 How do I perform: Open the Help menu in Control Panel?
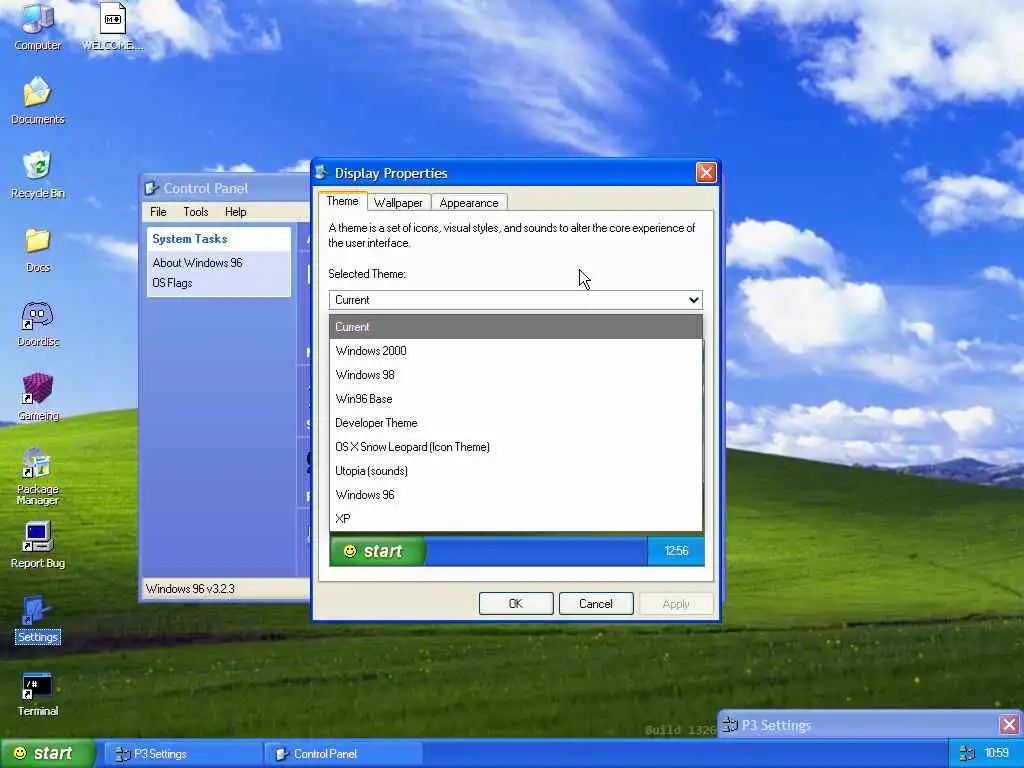pyautogui.click(x=236, y=212)
